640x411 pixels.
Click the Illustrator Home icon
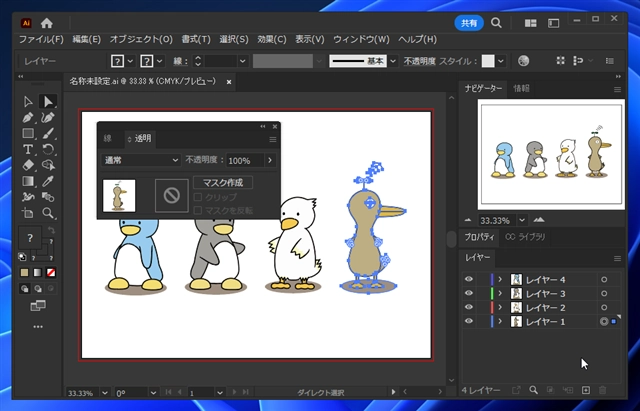pos(47,23)
